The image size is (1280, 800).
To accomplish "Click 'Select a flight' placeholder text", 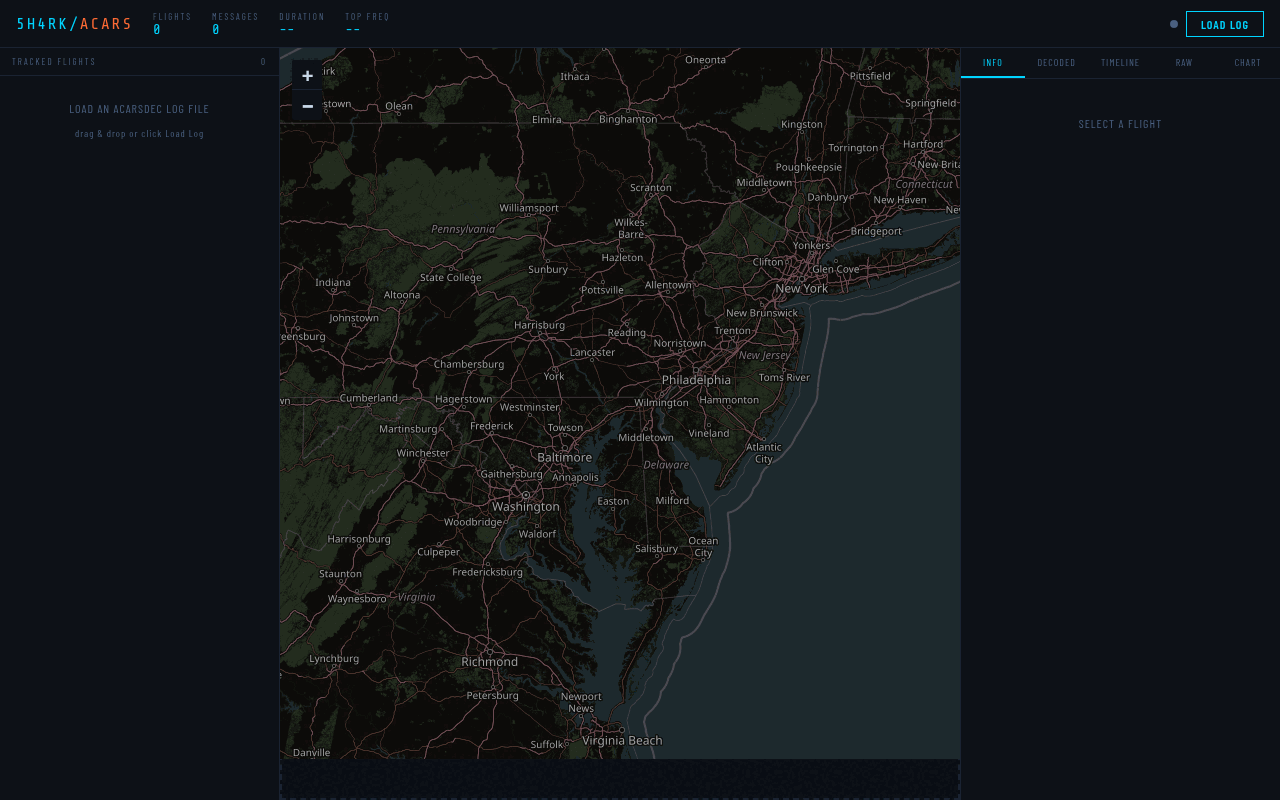I will (x=1120, y=124).
